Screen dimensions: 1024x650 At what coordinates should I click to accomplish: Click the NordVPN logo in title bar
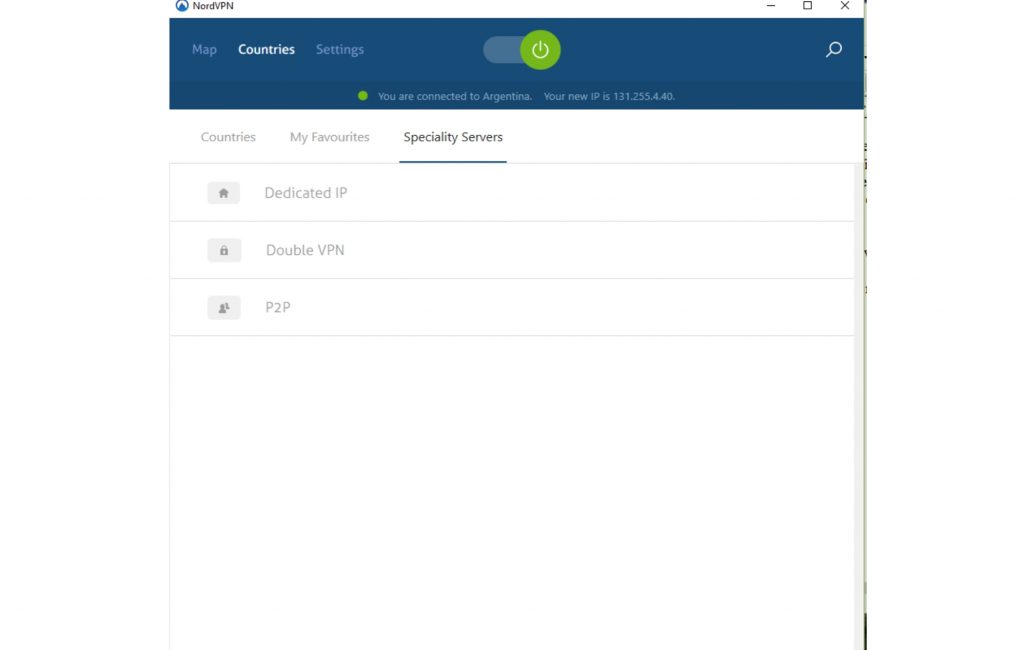182,6
